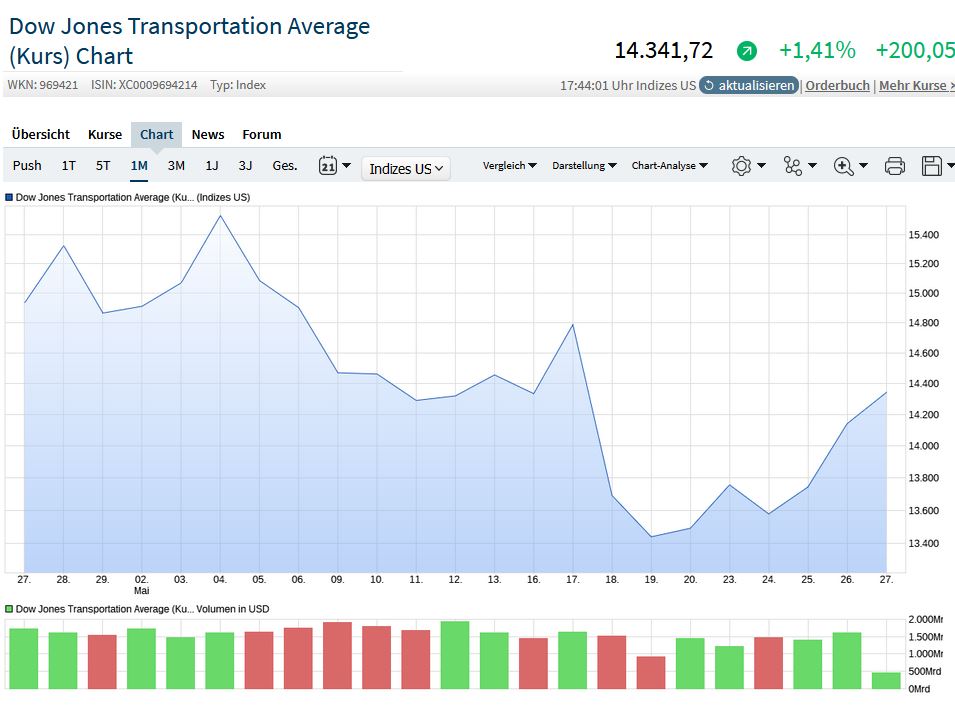Viewport: 955px width, 712px height.
Task: Save chart using the floppy disk icon
Action: coord(932,166)
